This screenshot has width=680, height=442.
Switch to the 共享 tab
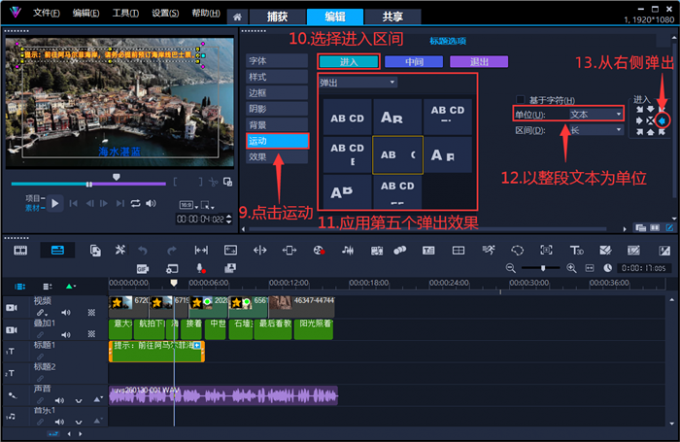click(x=378, y=16)
